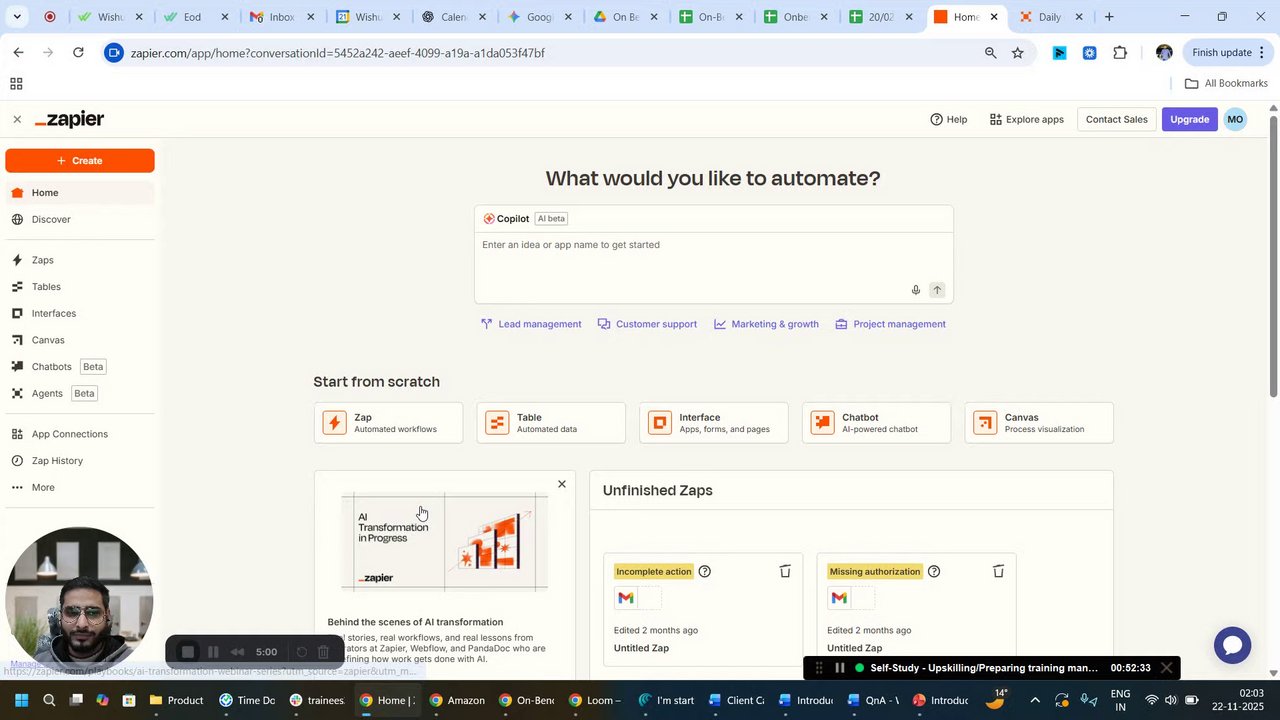Open the Chrome extensions puzzle icon
This screenshot has width=1280, height=720.
pos(1120,53)
